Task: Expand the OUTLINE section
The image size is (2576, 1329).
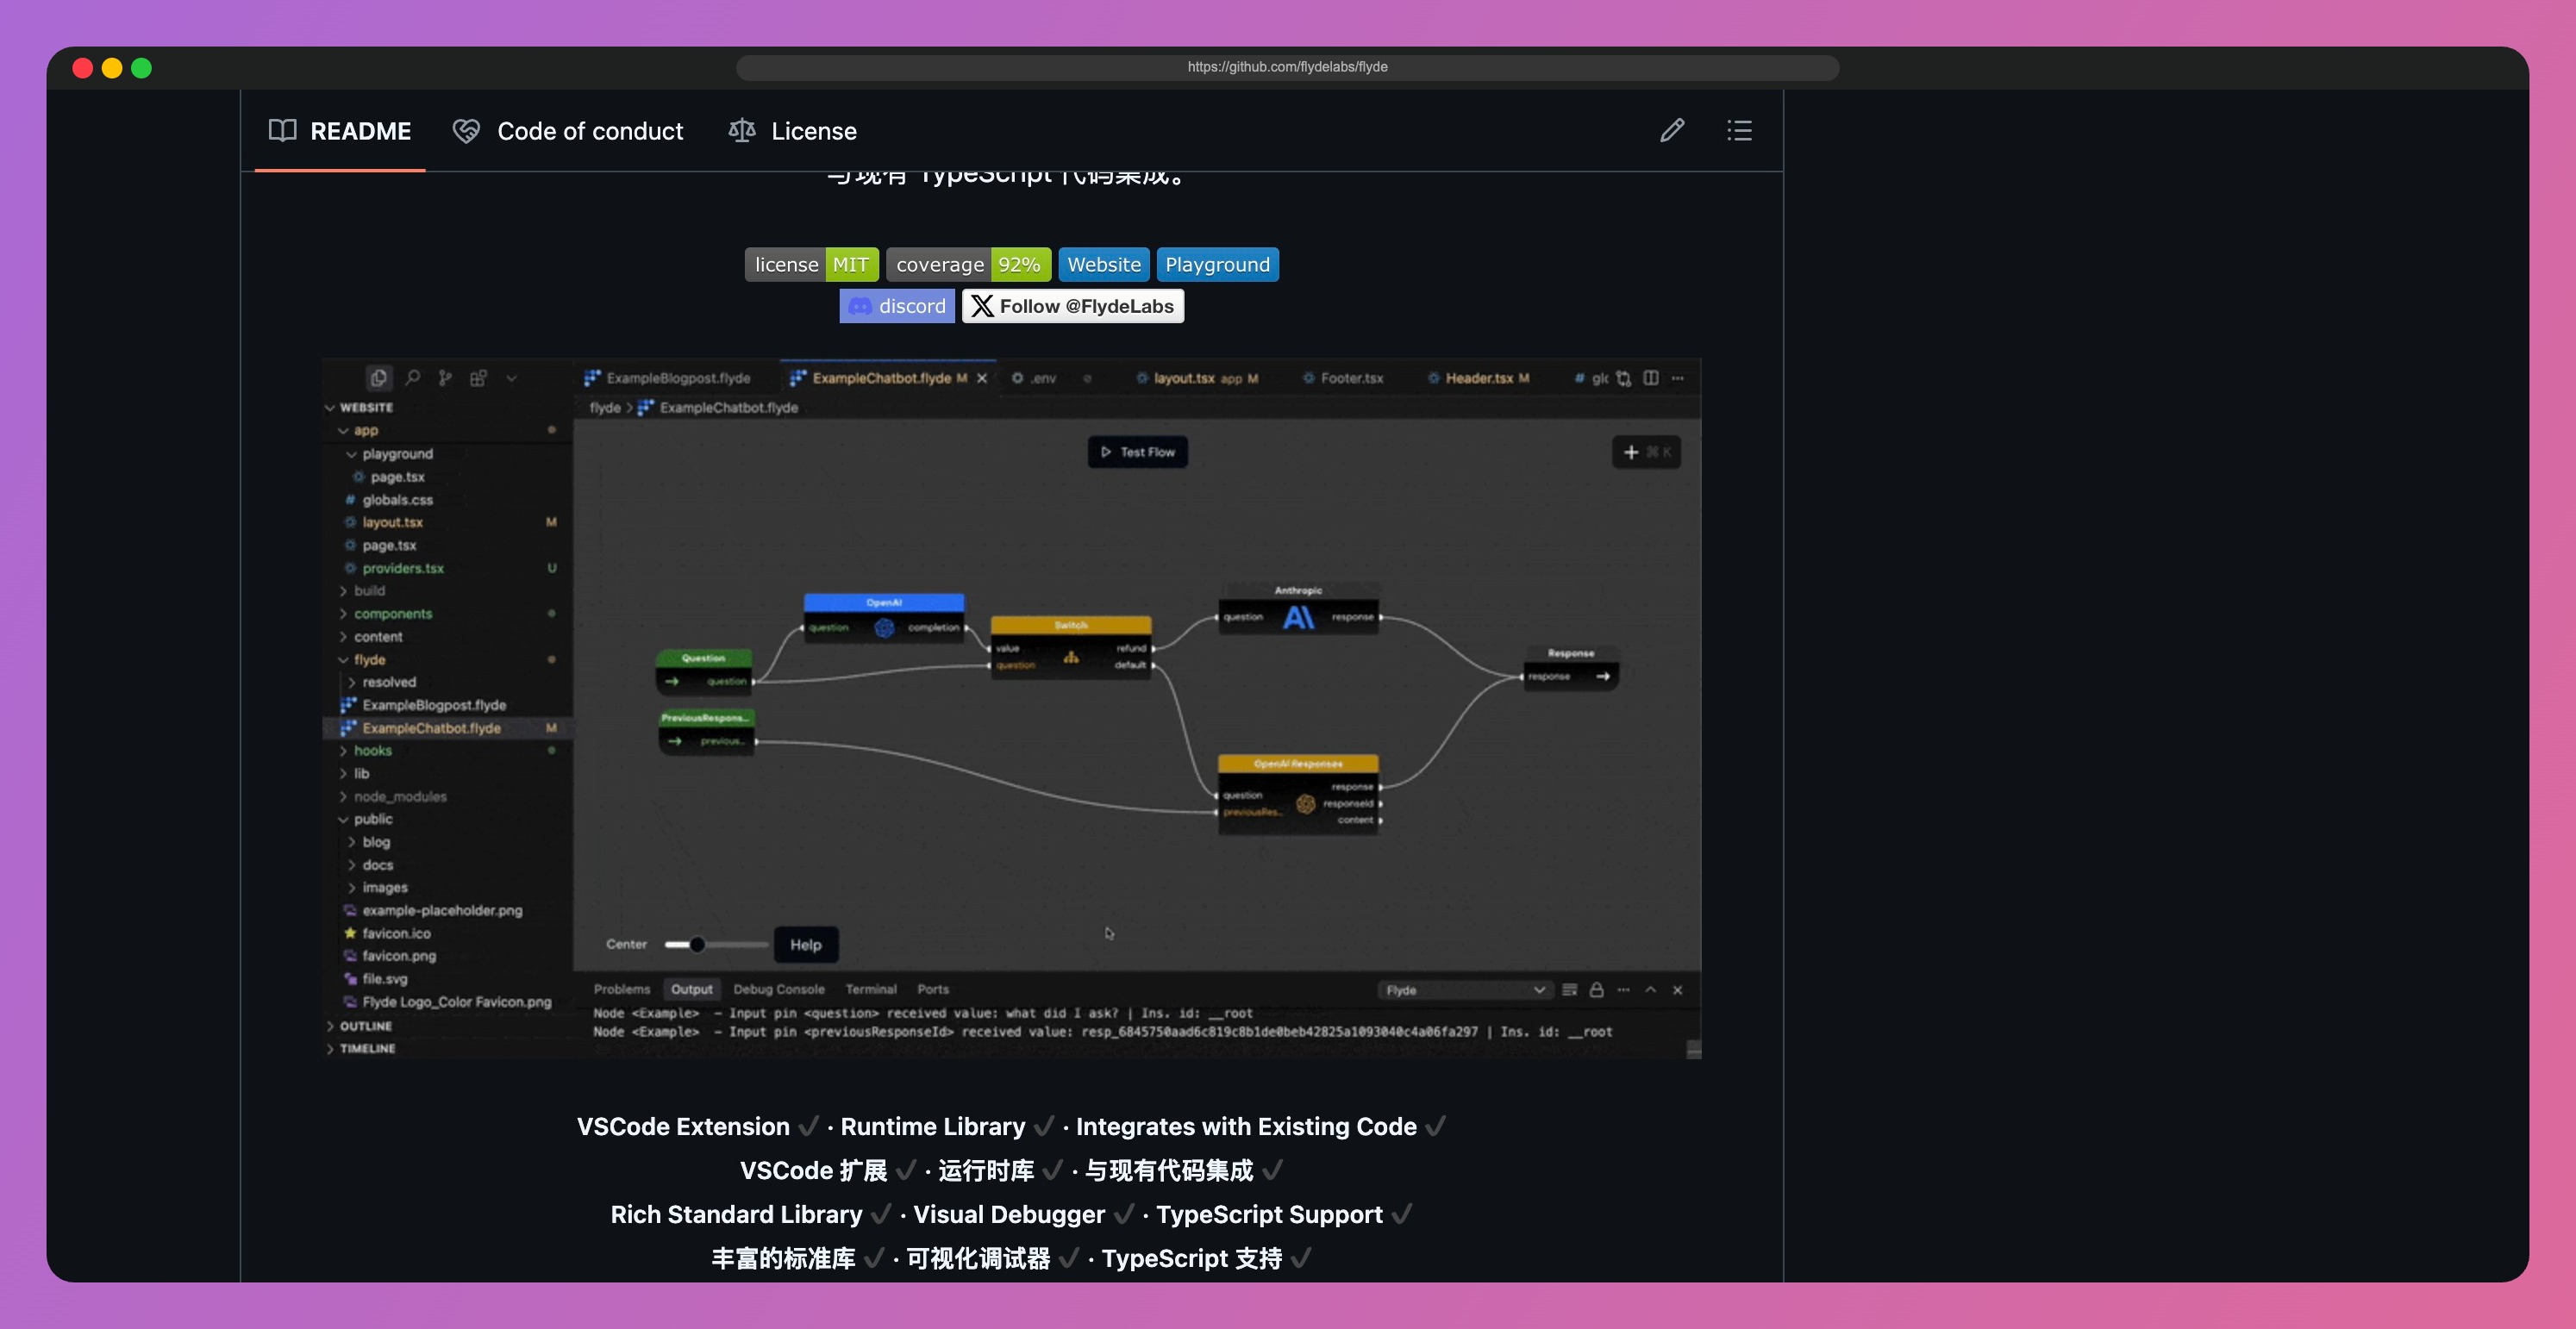Action: pyautogui.click(x=330, y=1026)
